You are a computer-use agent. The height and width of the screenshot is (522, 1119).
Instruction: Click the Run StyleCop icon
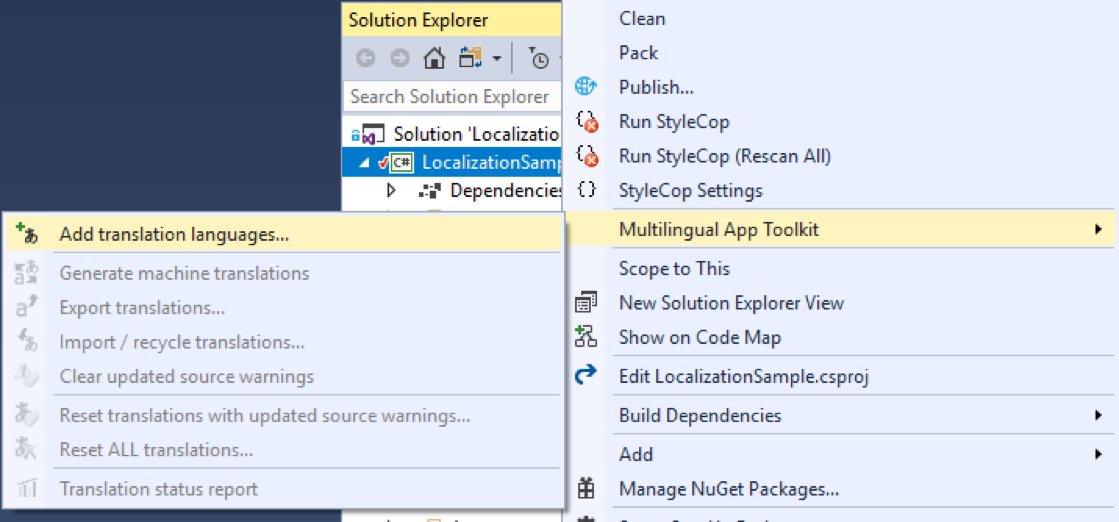coord(586,122)
